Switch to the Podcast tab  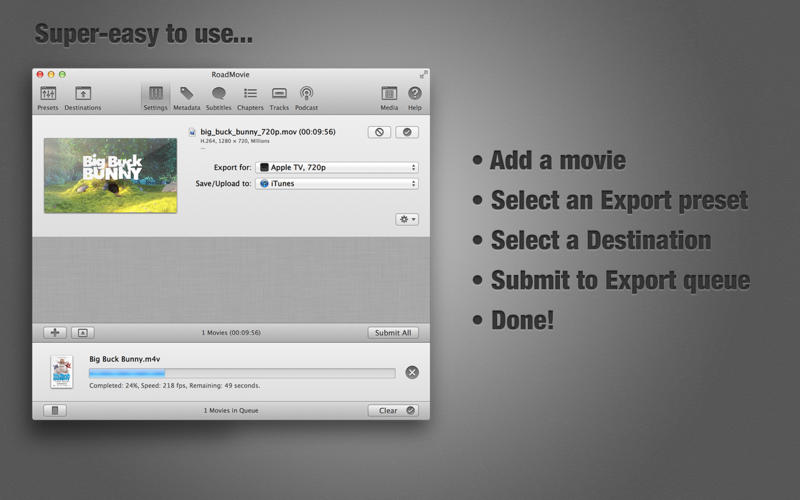pyautogui.click(x=306, y=98)
